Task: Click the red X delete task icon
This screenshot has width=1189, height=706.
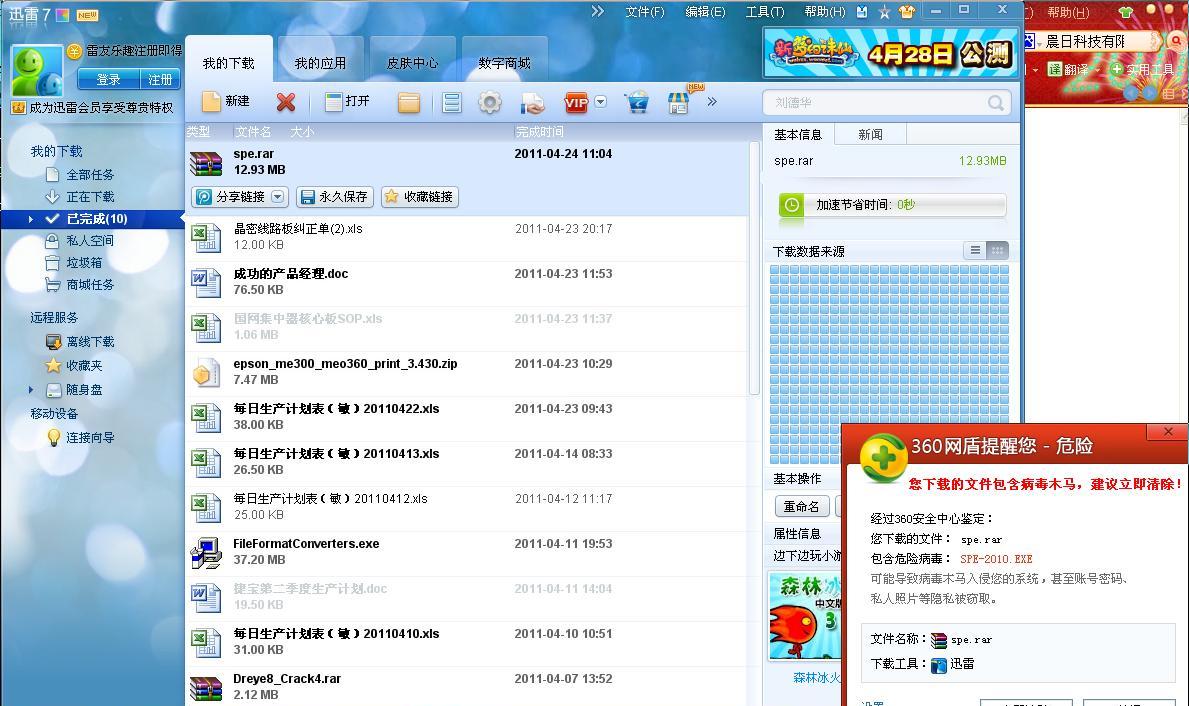Action: click(285, 101)
